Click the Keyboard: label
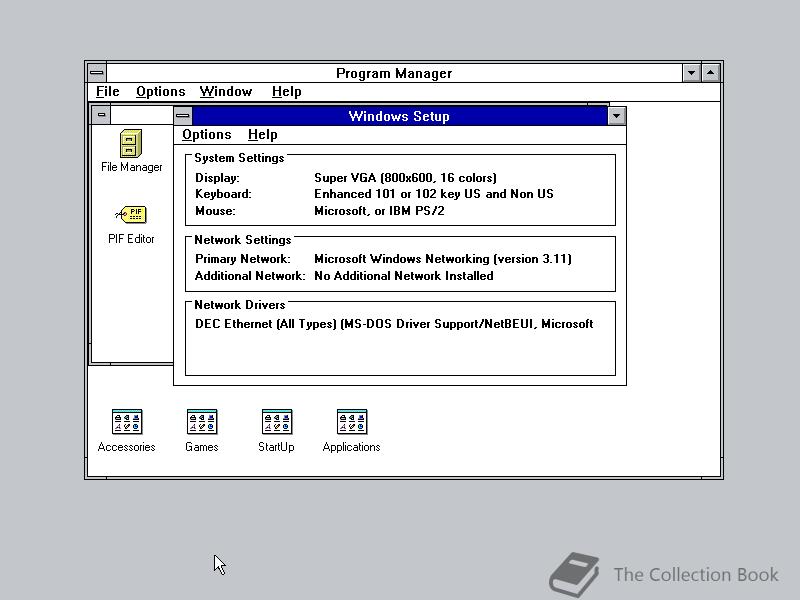The image size is (800, 600). [x=223, y=194]
